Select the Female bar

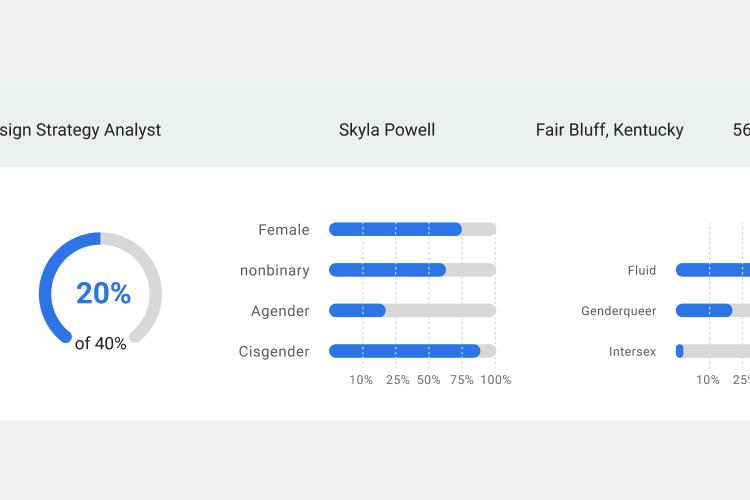pos(412,229)
